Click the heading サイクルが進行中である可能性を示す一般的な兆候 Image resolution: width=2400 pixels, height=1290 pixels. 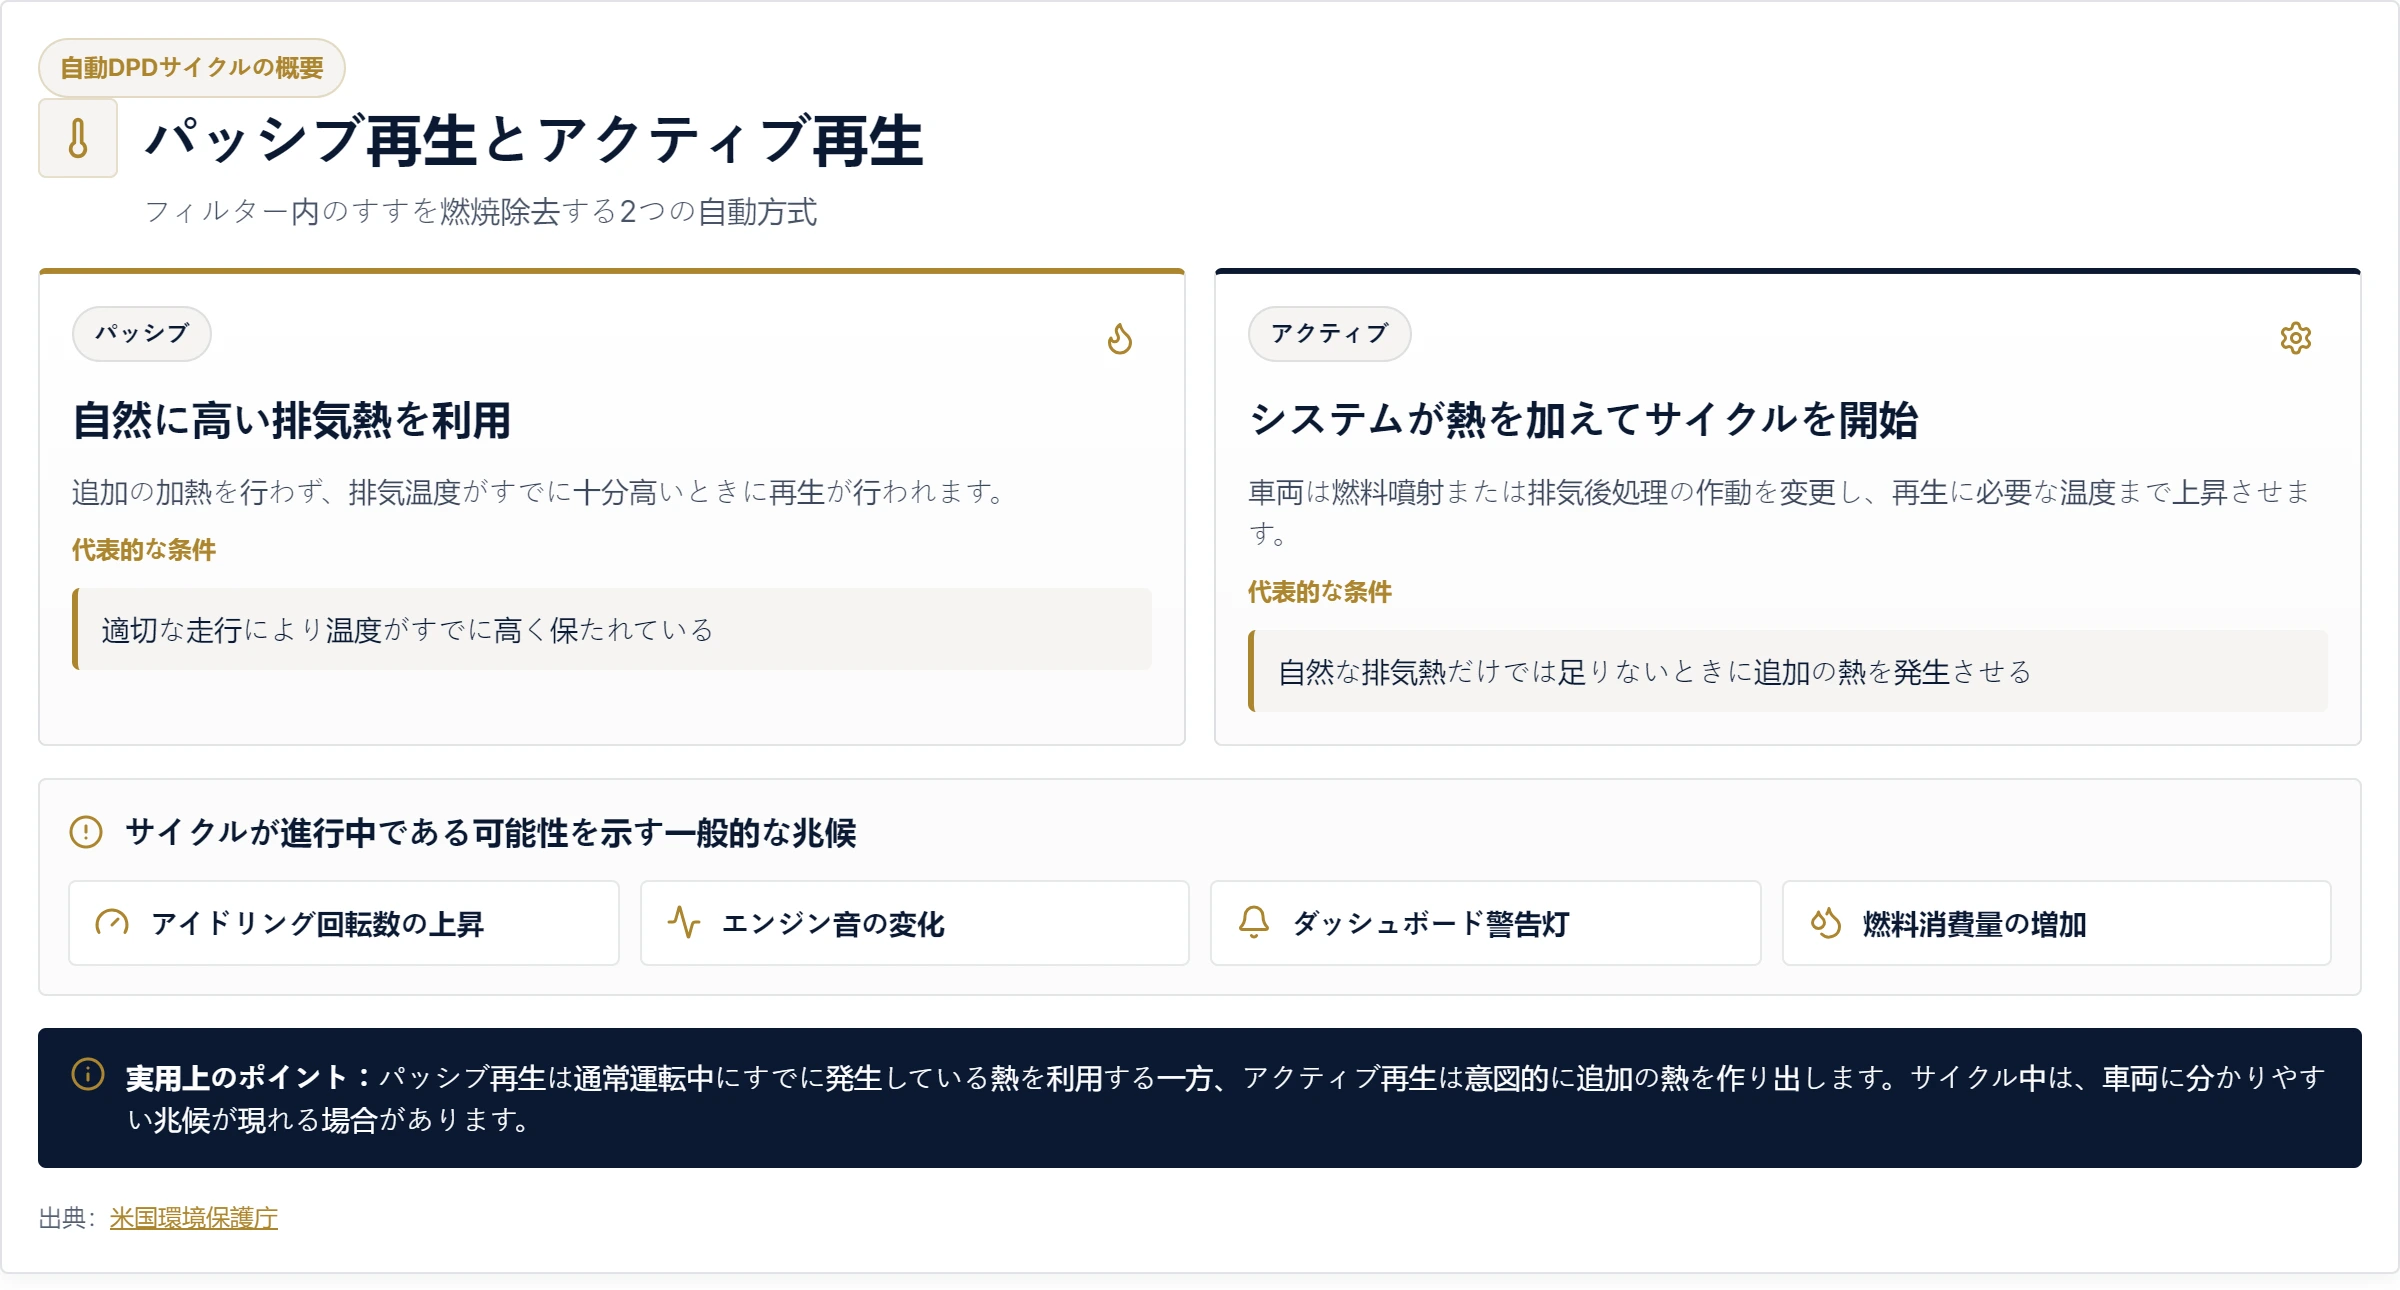point(492,833)
